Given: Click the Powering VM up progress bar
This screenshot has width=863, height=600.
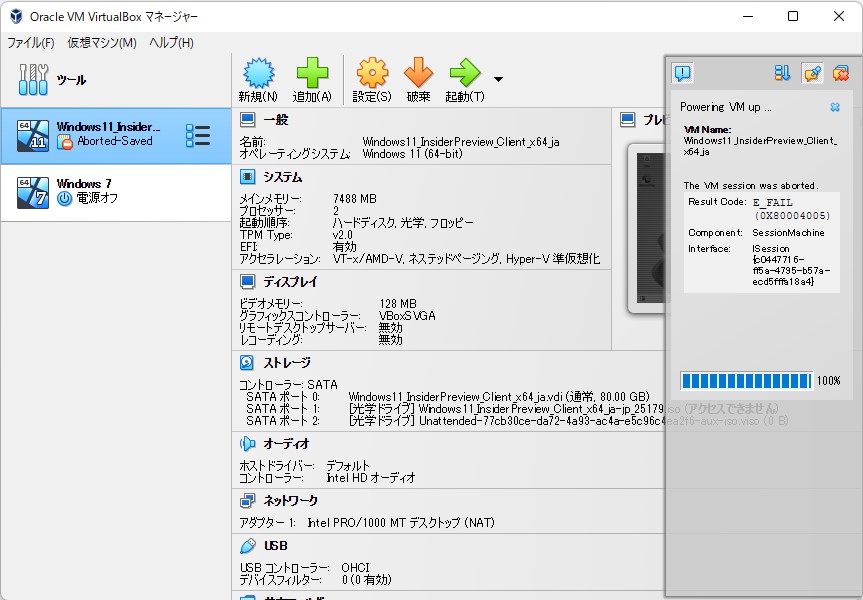Looking at the screenshot, I should click(x=746, y=381).
